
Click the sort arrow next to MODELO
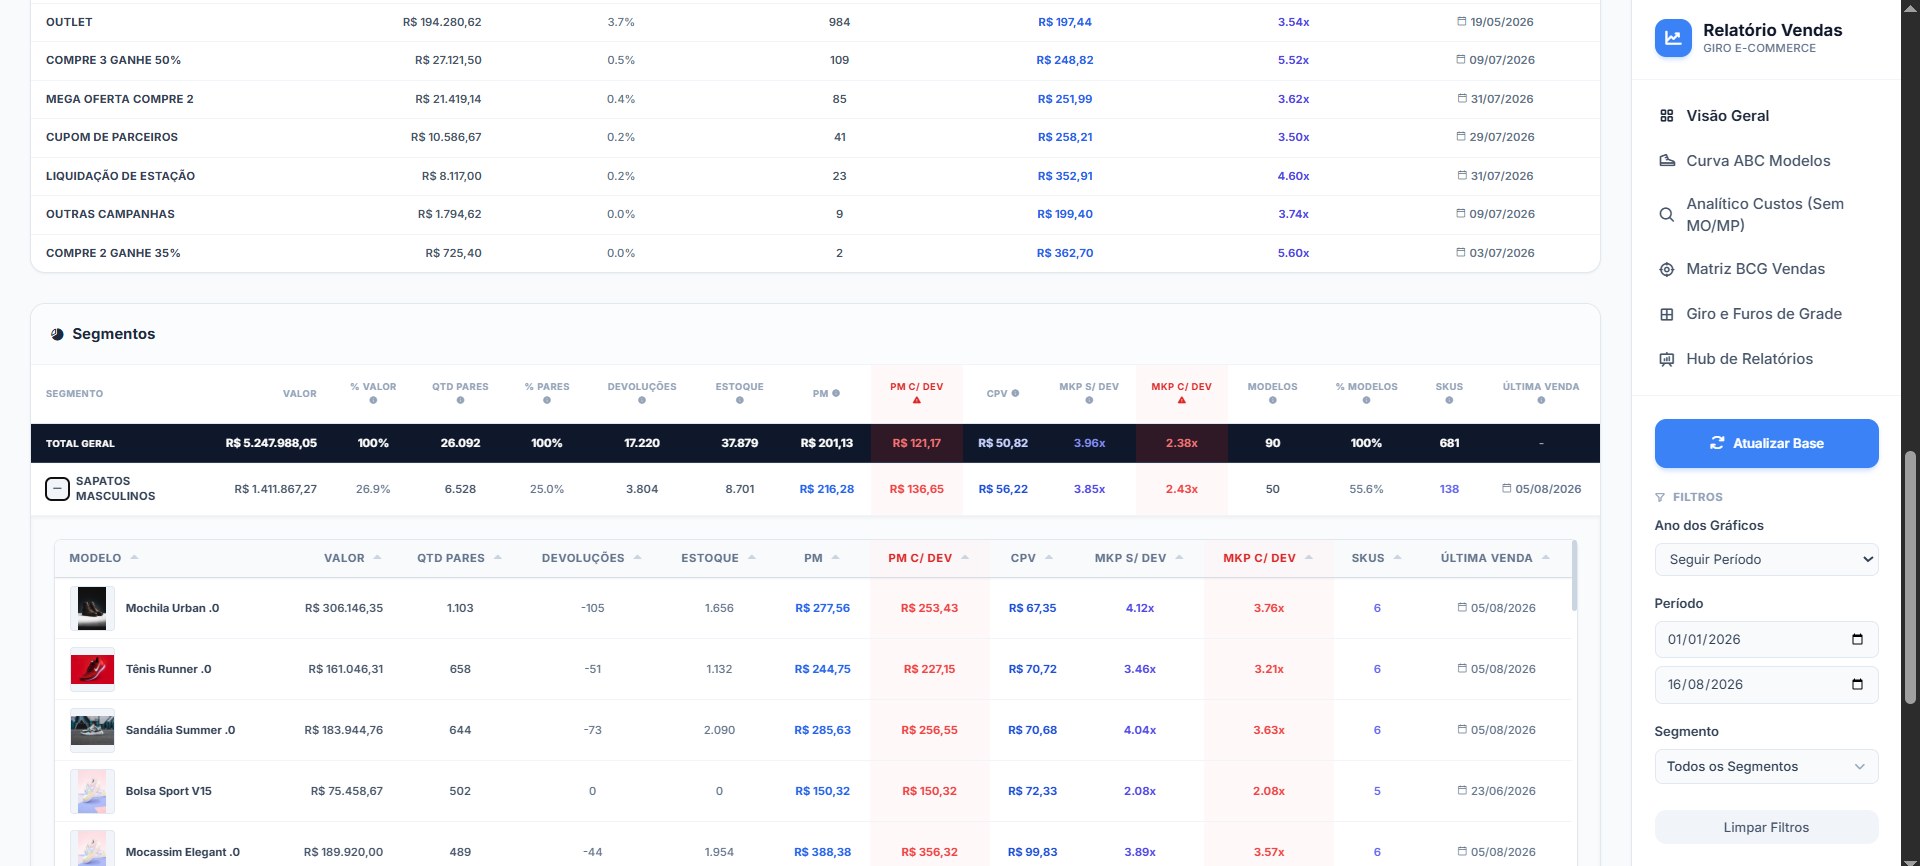134,558
